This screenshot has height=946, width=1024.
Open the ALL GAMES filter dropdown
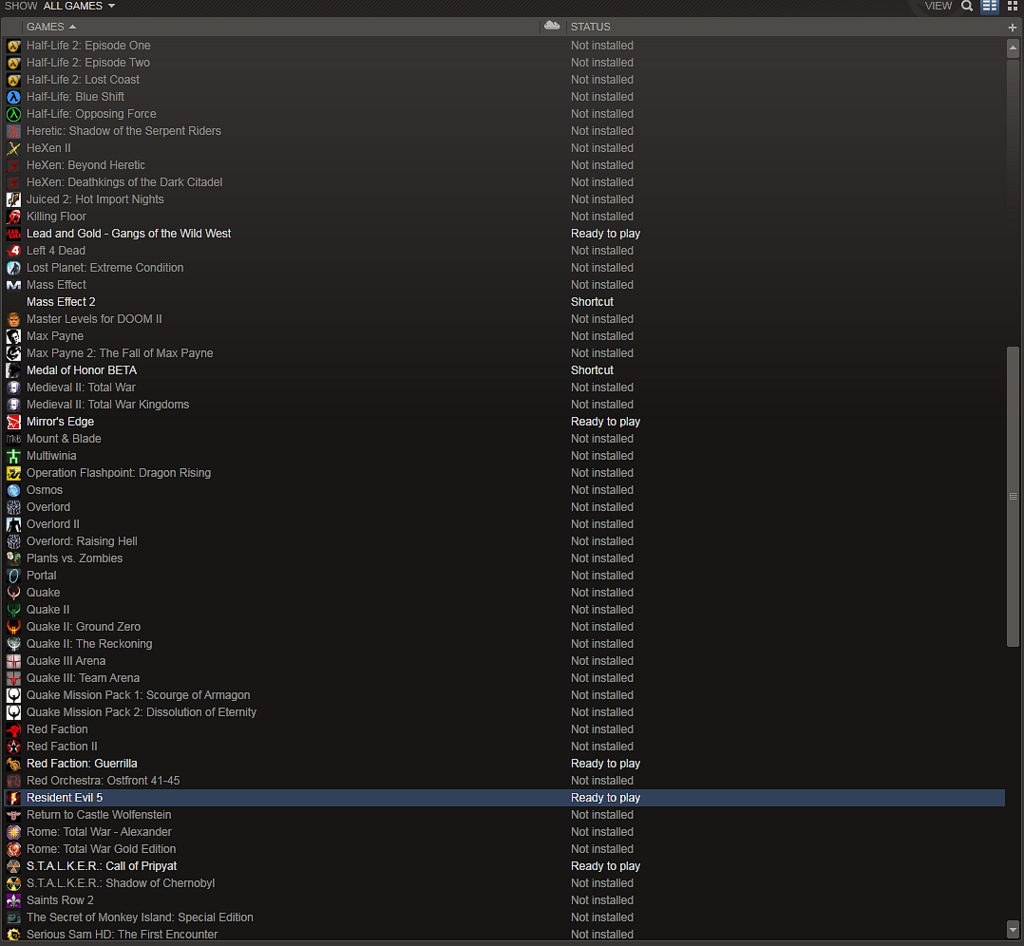pyautogui.click(x=78, y=6)
